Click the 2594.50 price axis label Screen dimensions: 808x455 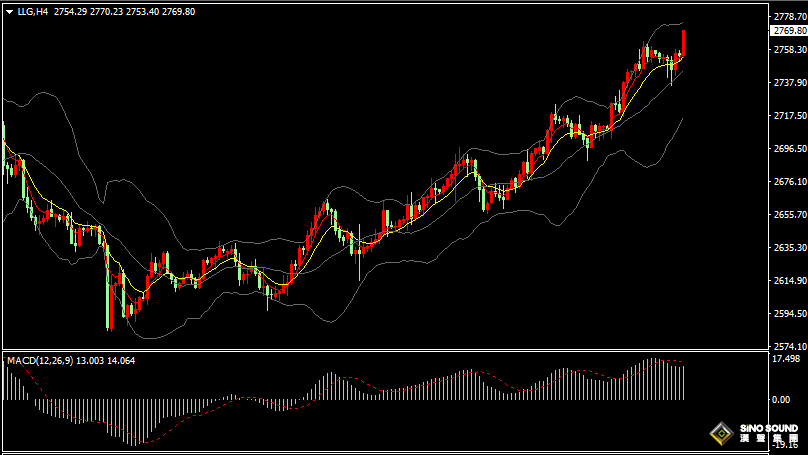coord(789,314)
